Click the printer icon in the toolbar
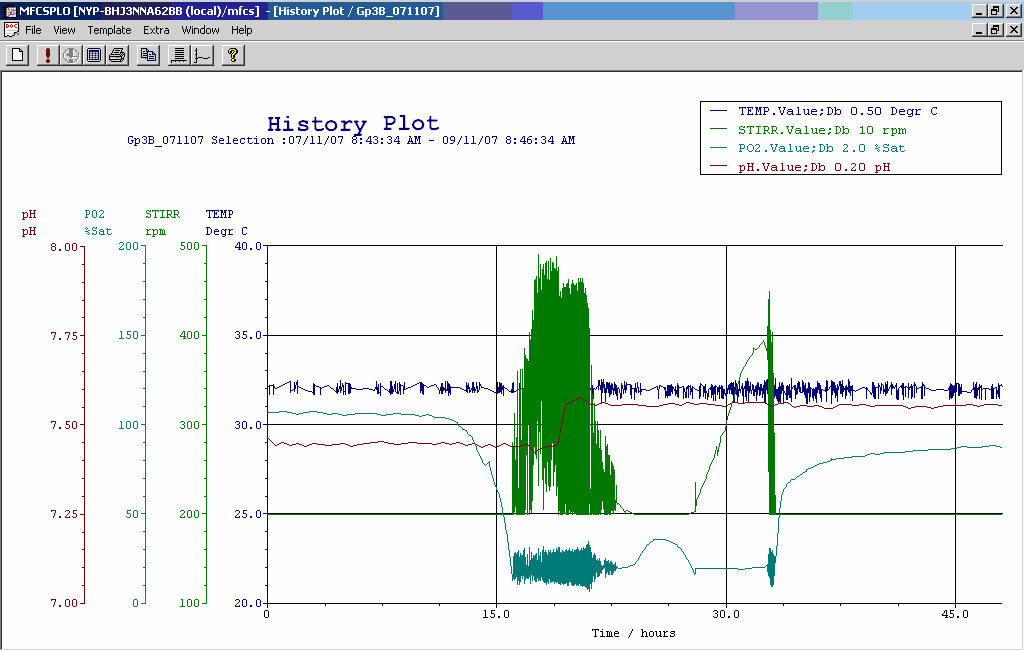Viewport: 1024px width, 650px height. pyautogui.click(x=117, y=55)
